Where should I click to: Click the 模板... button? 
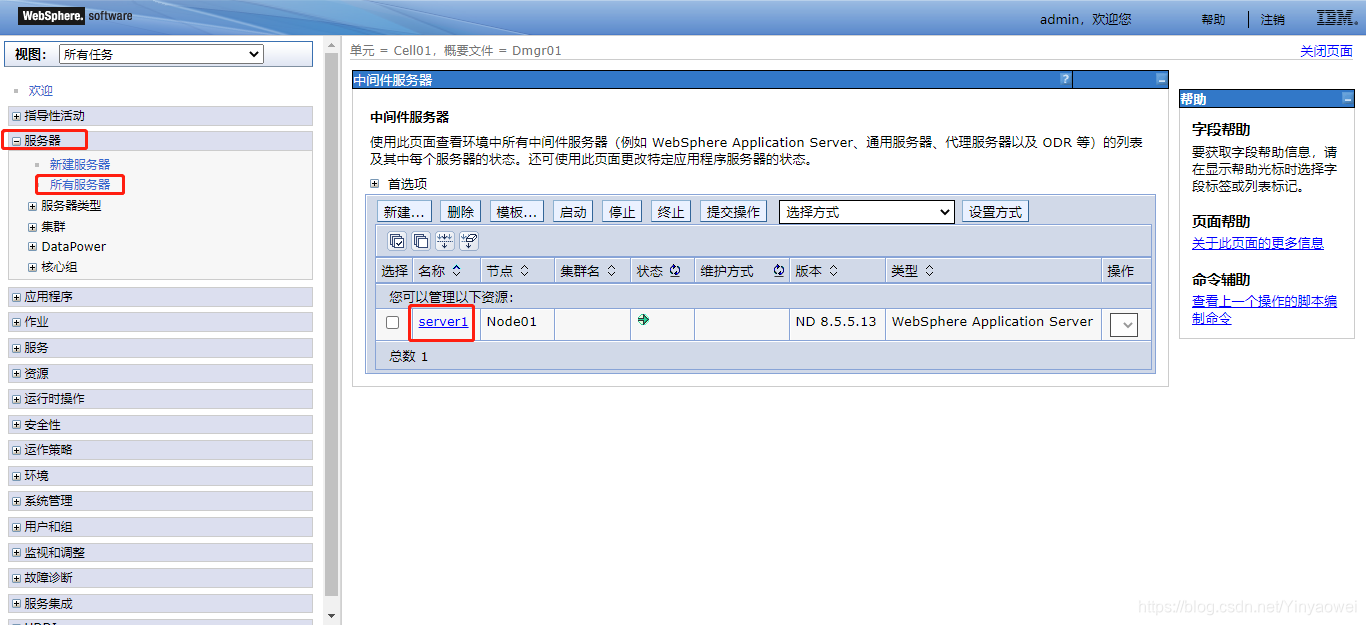[518, 212]
